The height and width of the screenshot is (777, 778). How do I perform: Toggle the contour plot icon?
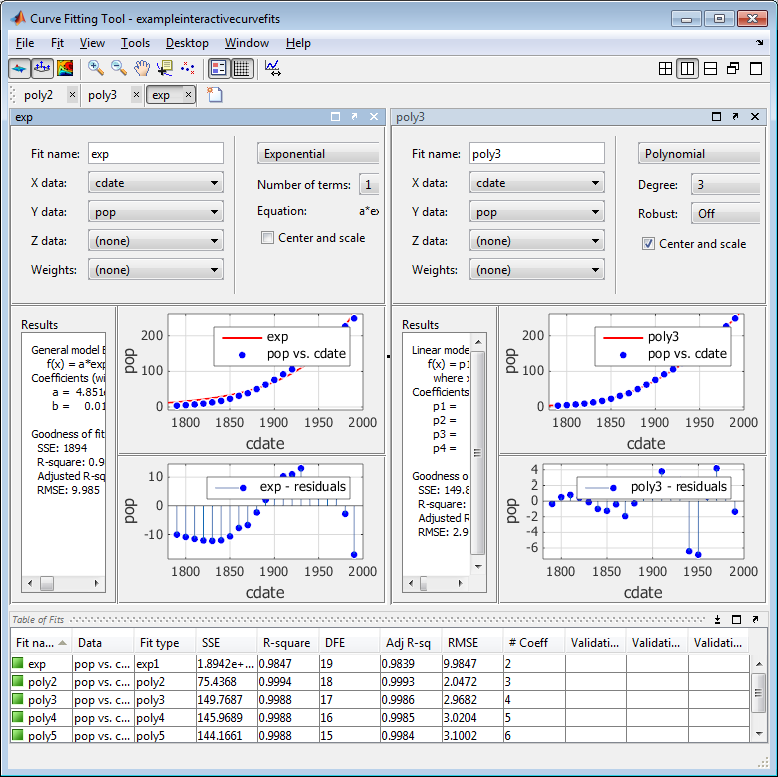tap(65, 68)
